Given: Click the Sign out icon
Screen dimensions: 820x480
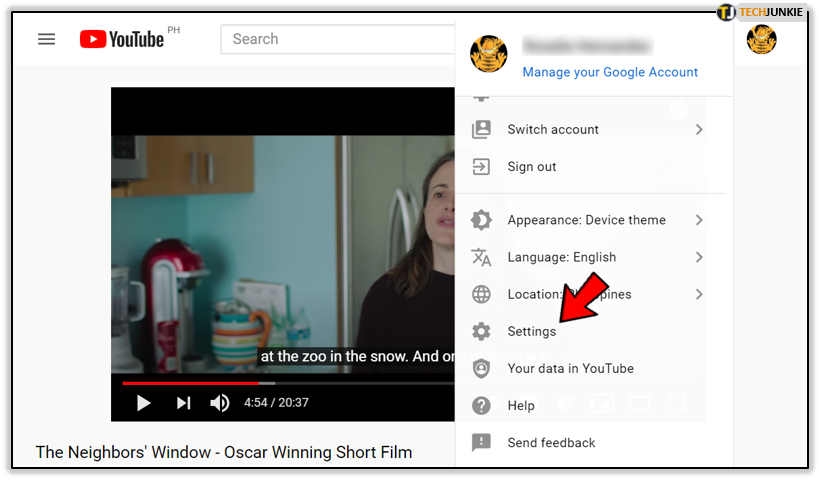Looking at the screenshot, I should coord(481,167).
